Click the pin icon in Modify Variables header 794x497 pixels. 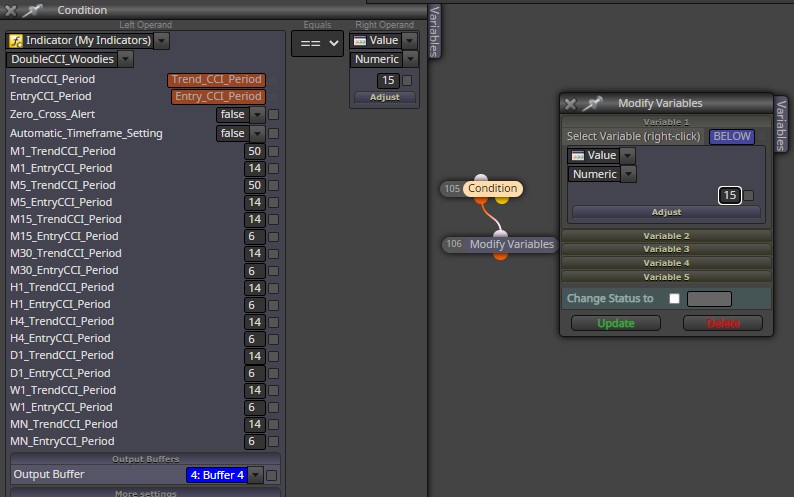(x=592, y=103)
